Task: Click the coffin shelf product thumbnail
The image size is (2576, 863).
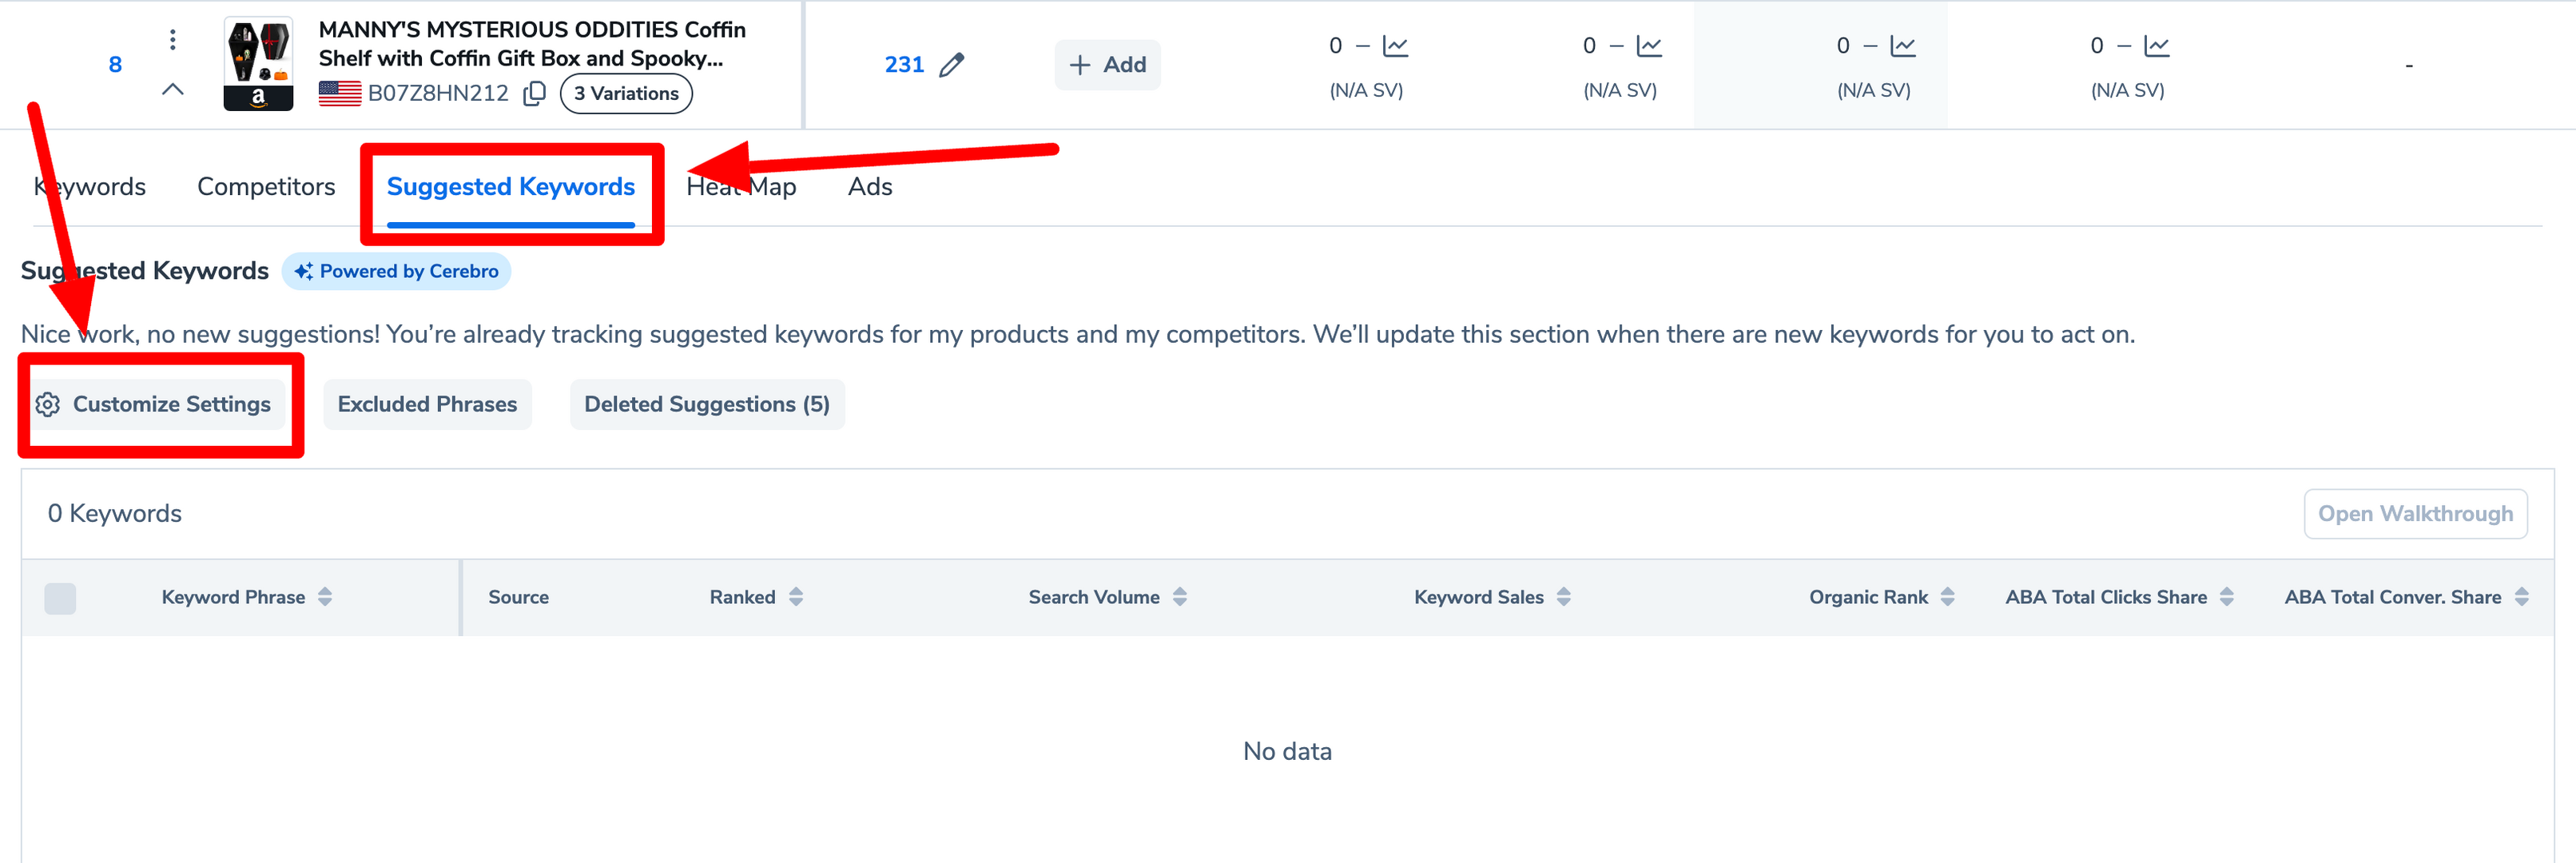Action: 258,63
